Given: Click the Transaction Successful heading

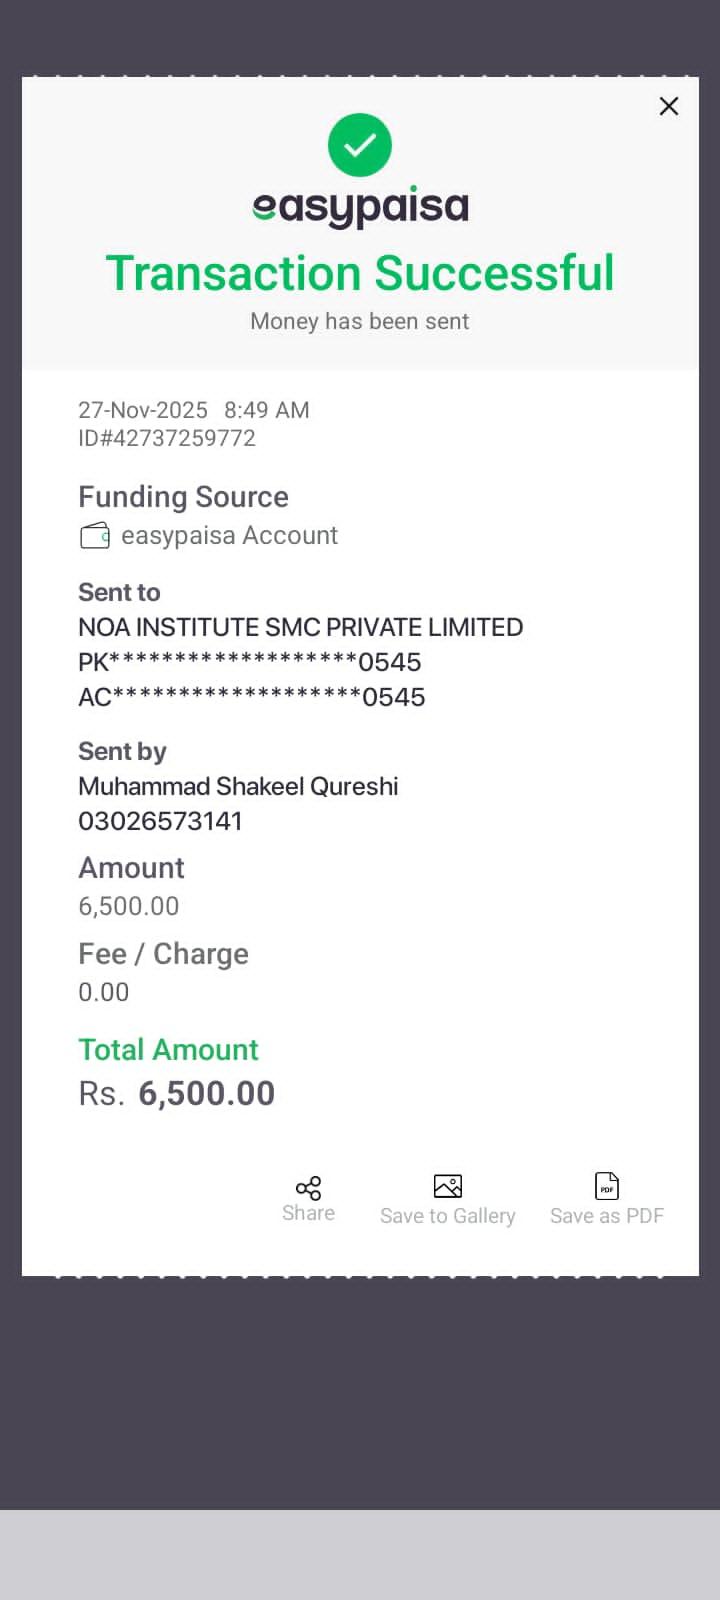Looking at the screenshot, I should [x=360, y=273].
